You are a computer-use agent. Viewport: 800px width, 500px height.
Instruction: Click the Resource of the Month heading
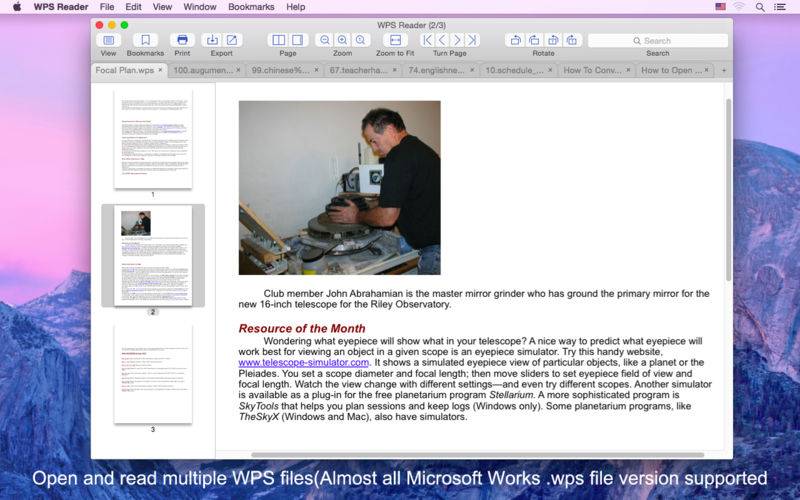302,329
